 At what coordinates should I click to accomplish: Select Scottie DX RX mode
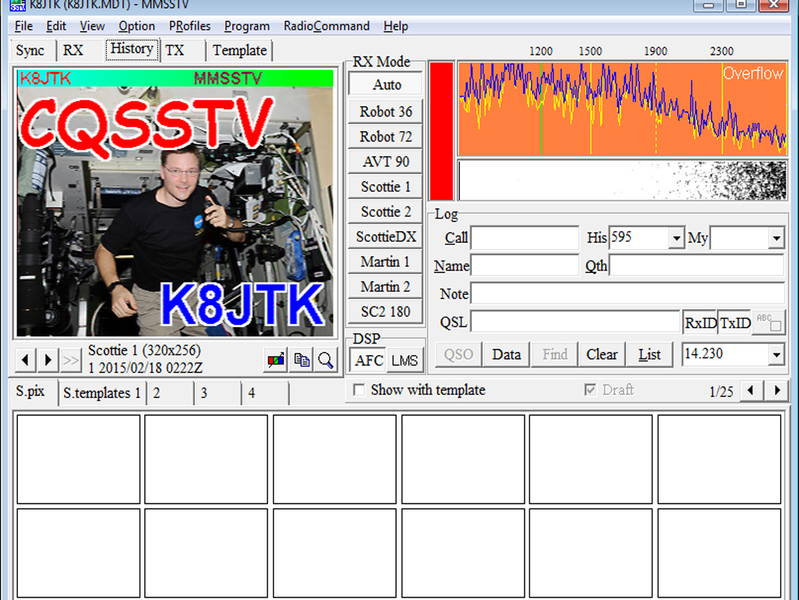coord(386,237)
